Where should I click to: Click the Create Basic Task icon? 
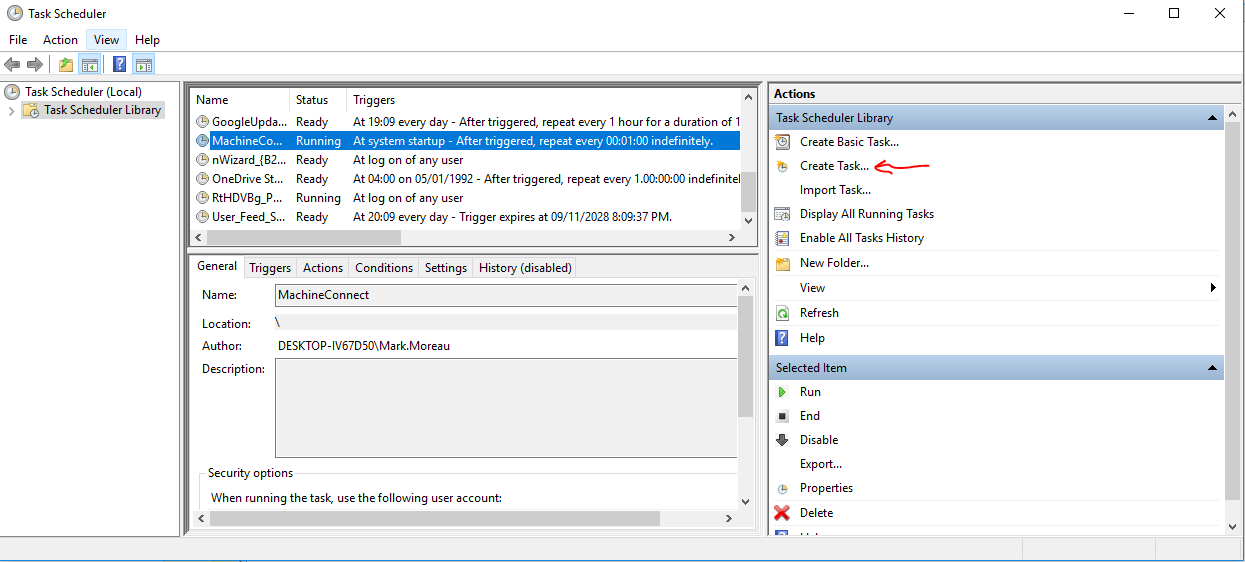(x=782, y=142)
